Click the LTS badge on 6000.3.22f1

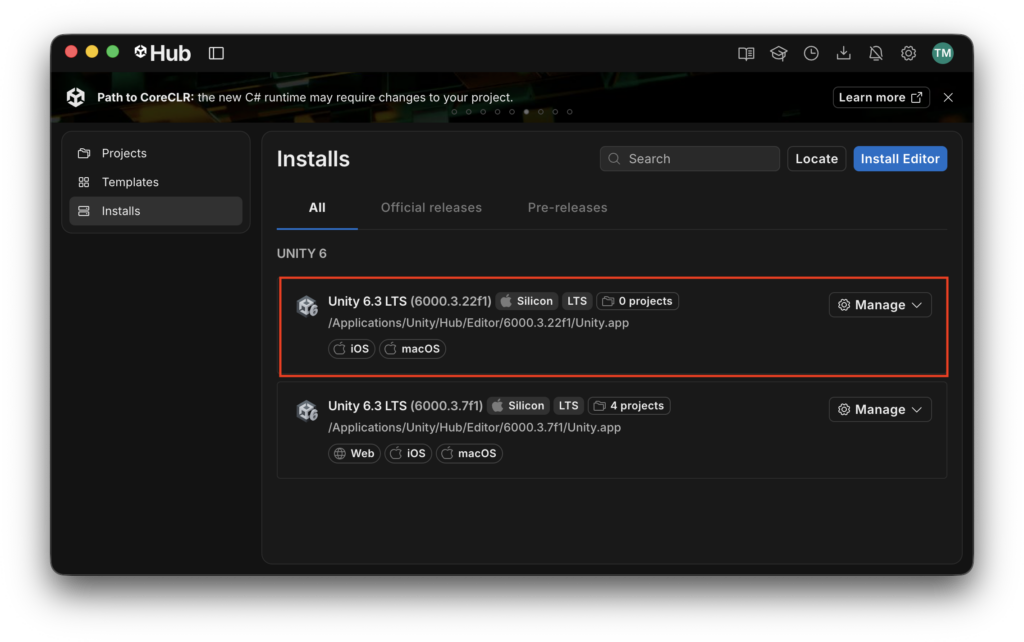(577, 301)
